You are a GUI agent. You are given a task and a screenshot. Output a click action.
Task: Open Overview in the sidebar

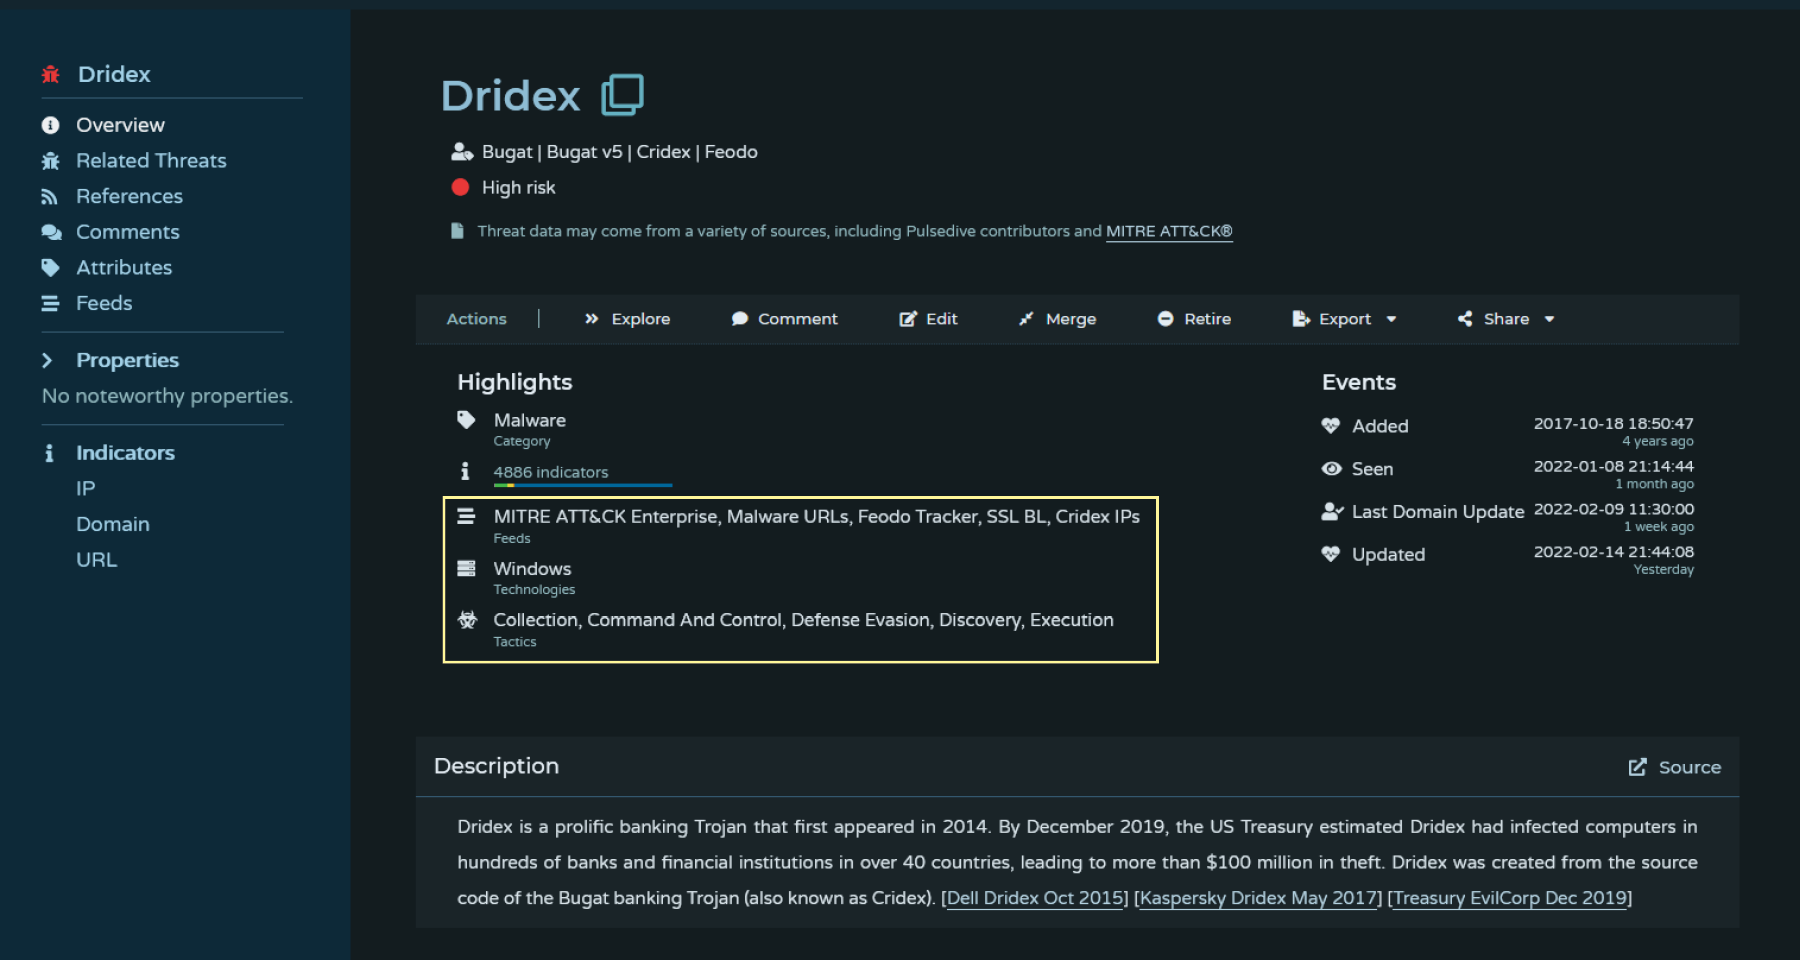(120, 125)
